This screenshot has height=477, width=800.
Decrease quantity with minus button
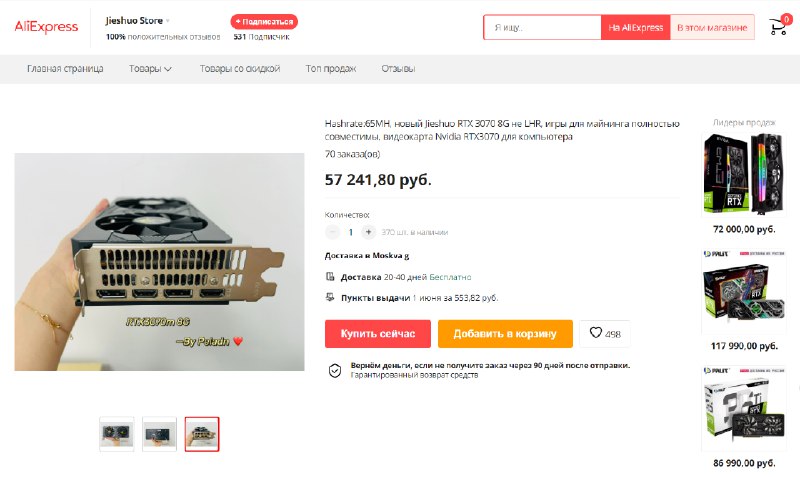coord(332,232)
